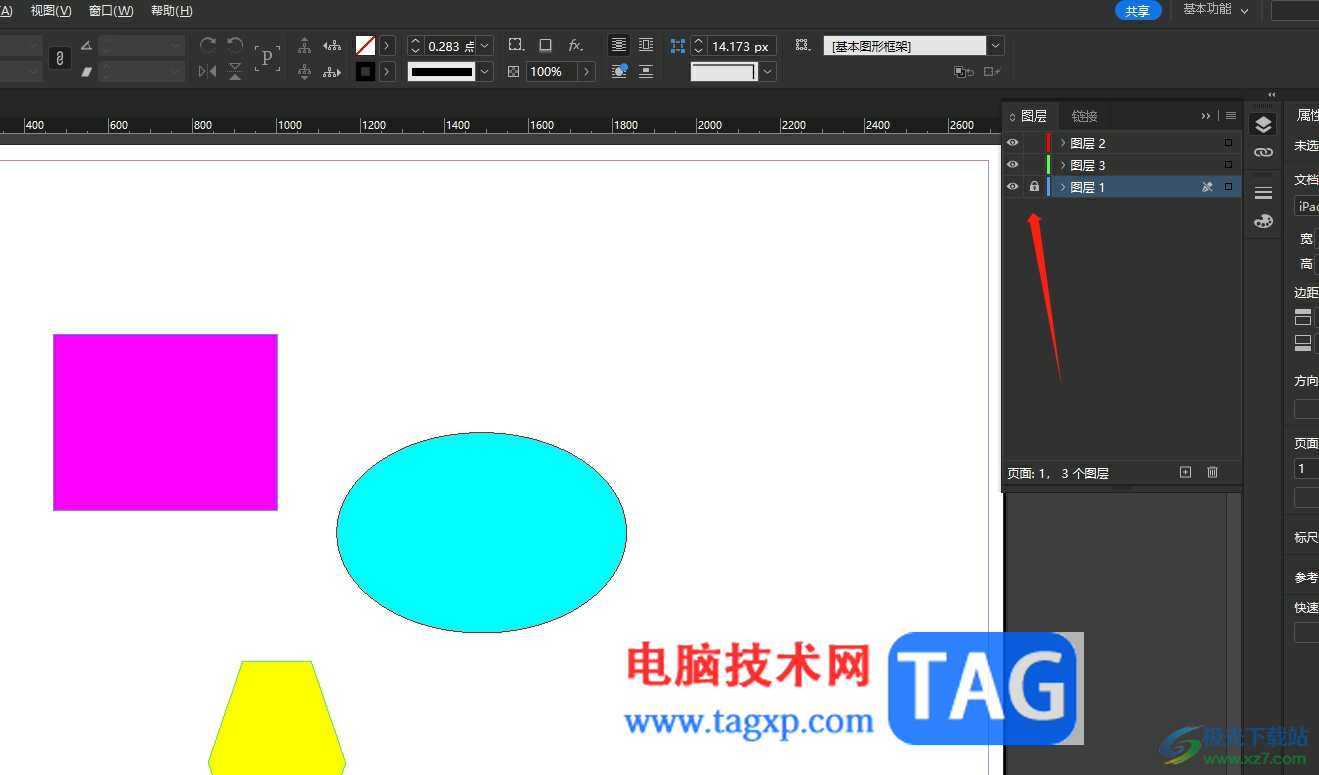Screen dimensions: 1319x775
Task: Click rotate 90° counter-clockwise icon
Action: 235,45
